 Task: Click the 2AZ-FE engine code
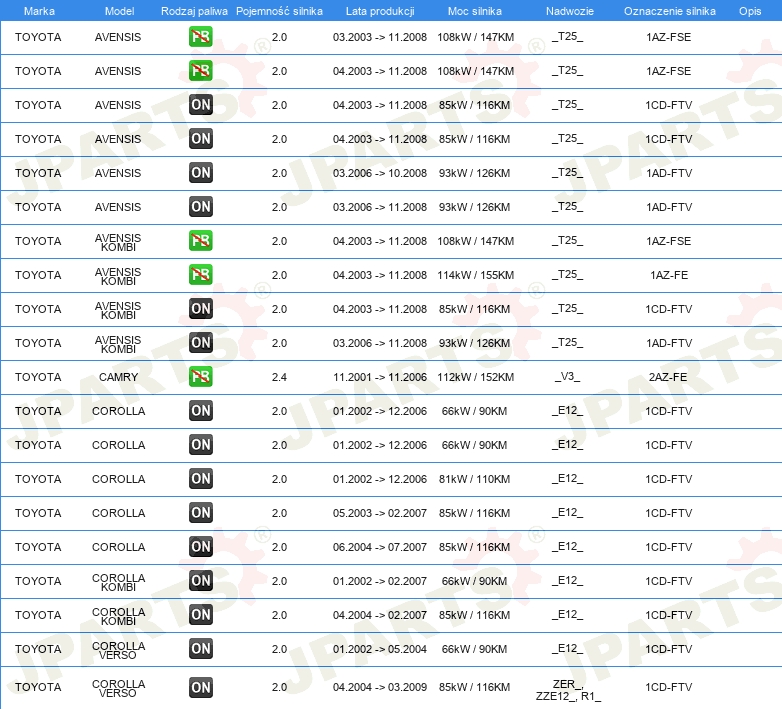pos(668,377)
